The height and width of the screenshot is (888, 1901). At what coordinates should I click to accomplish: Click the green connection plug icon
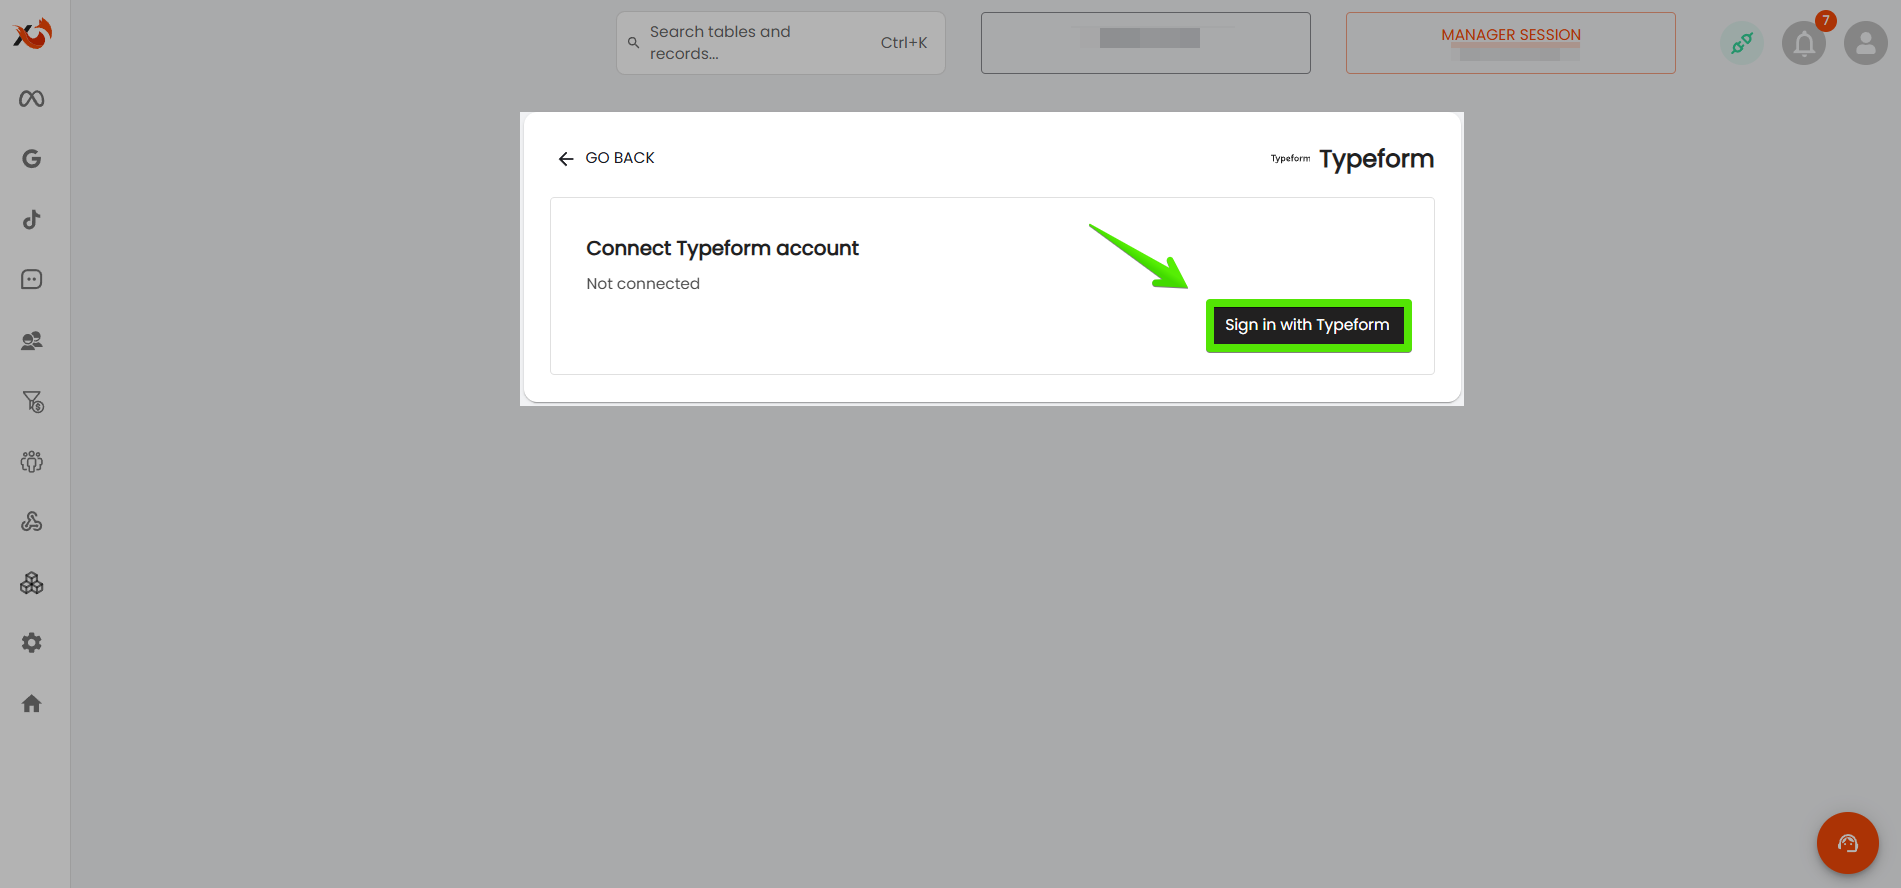[1742, 43]
